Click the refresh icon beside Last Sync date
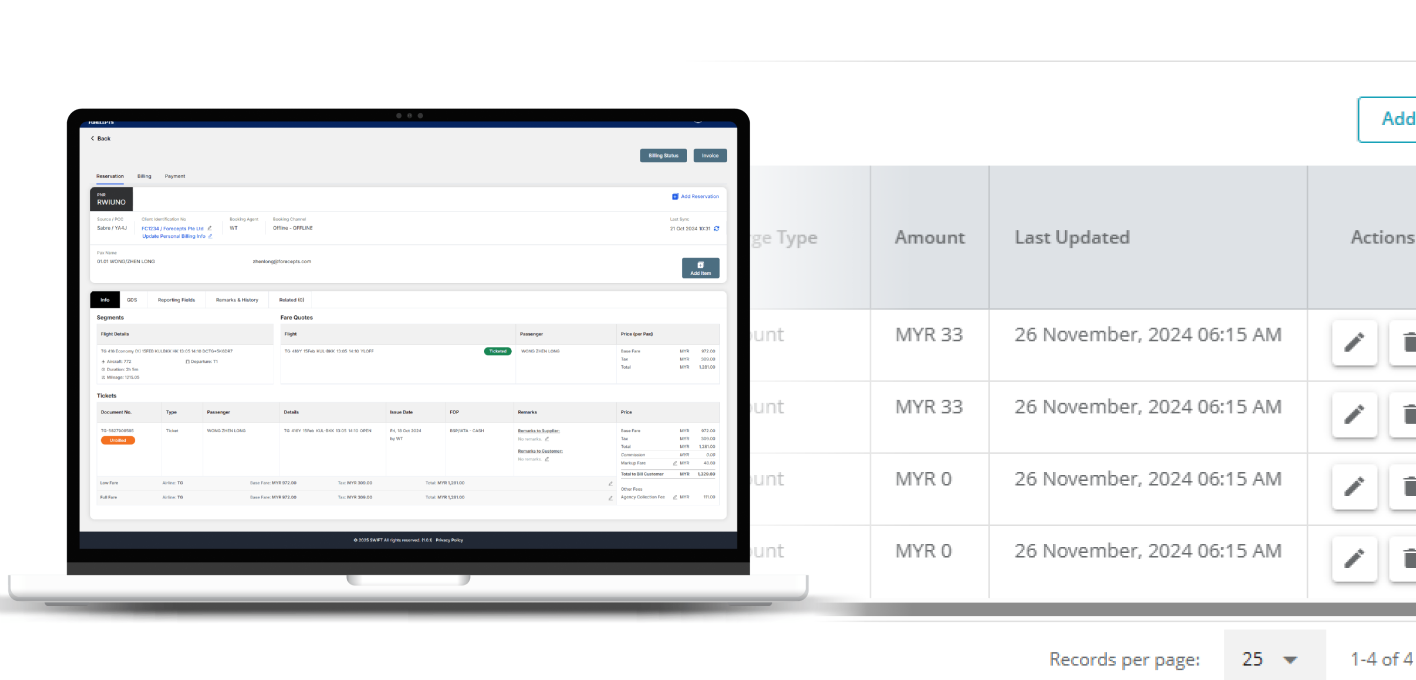Viewport: 1416px width, 680px height. 716,228
